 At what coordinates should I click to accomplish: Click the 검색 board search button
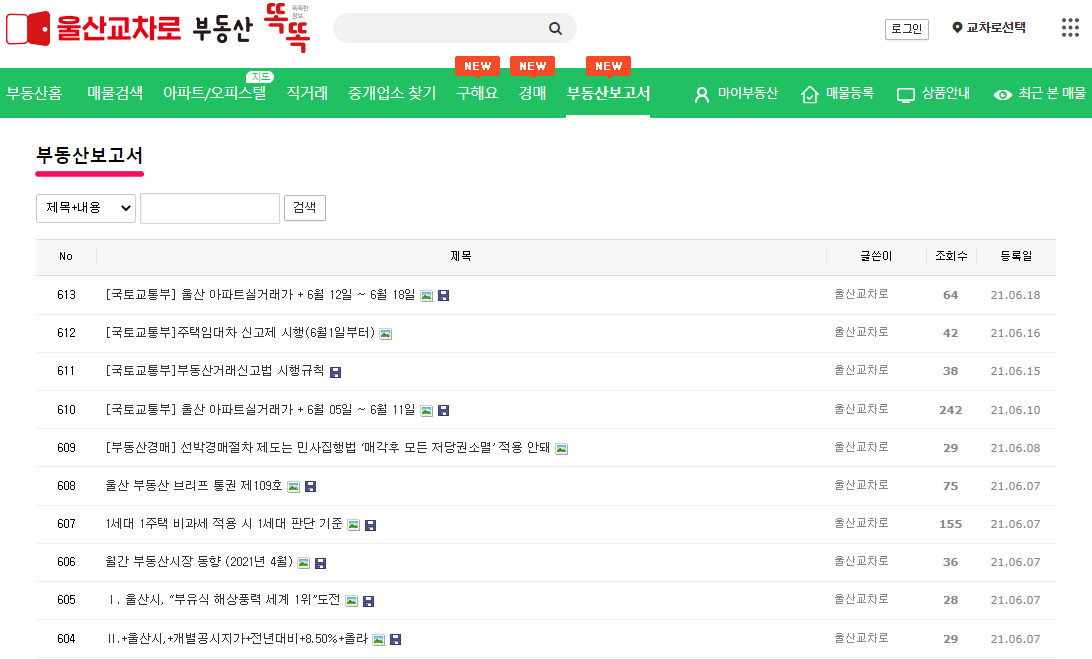coord(305,208)
